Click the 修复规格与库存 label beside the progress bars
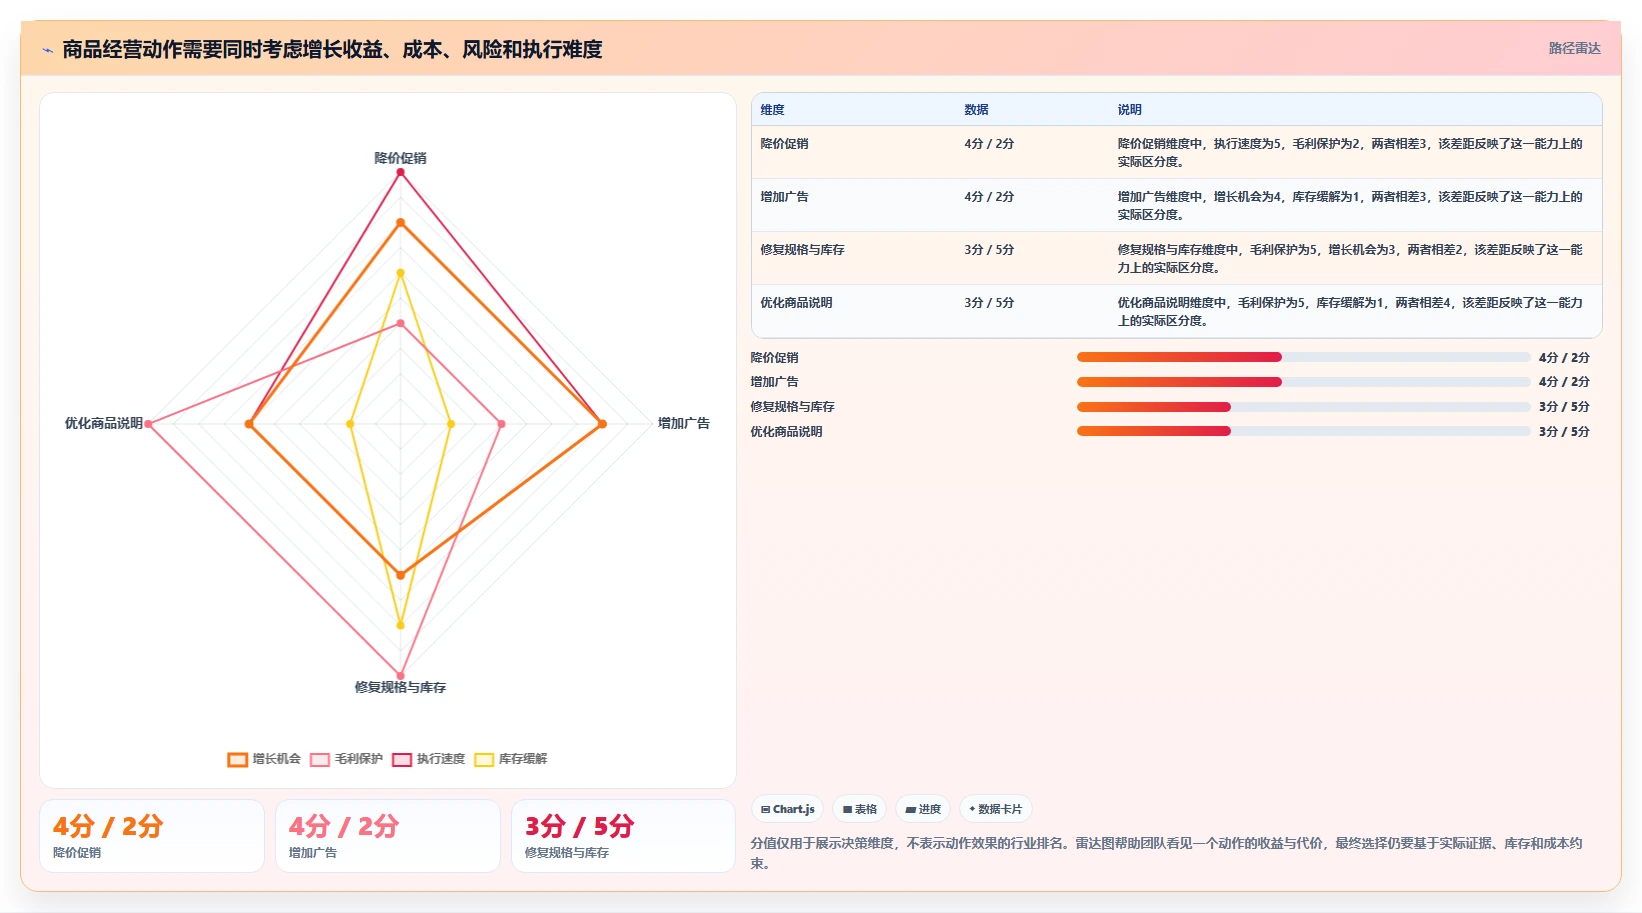The width and height of the screenshot is (1642, 913). (x=793, y=407)
